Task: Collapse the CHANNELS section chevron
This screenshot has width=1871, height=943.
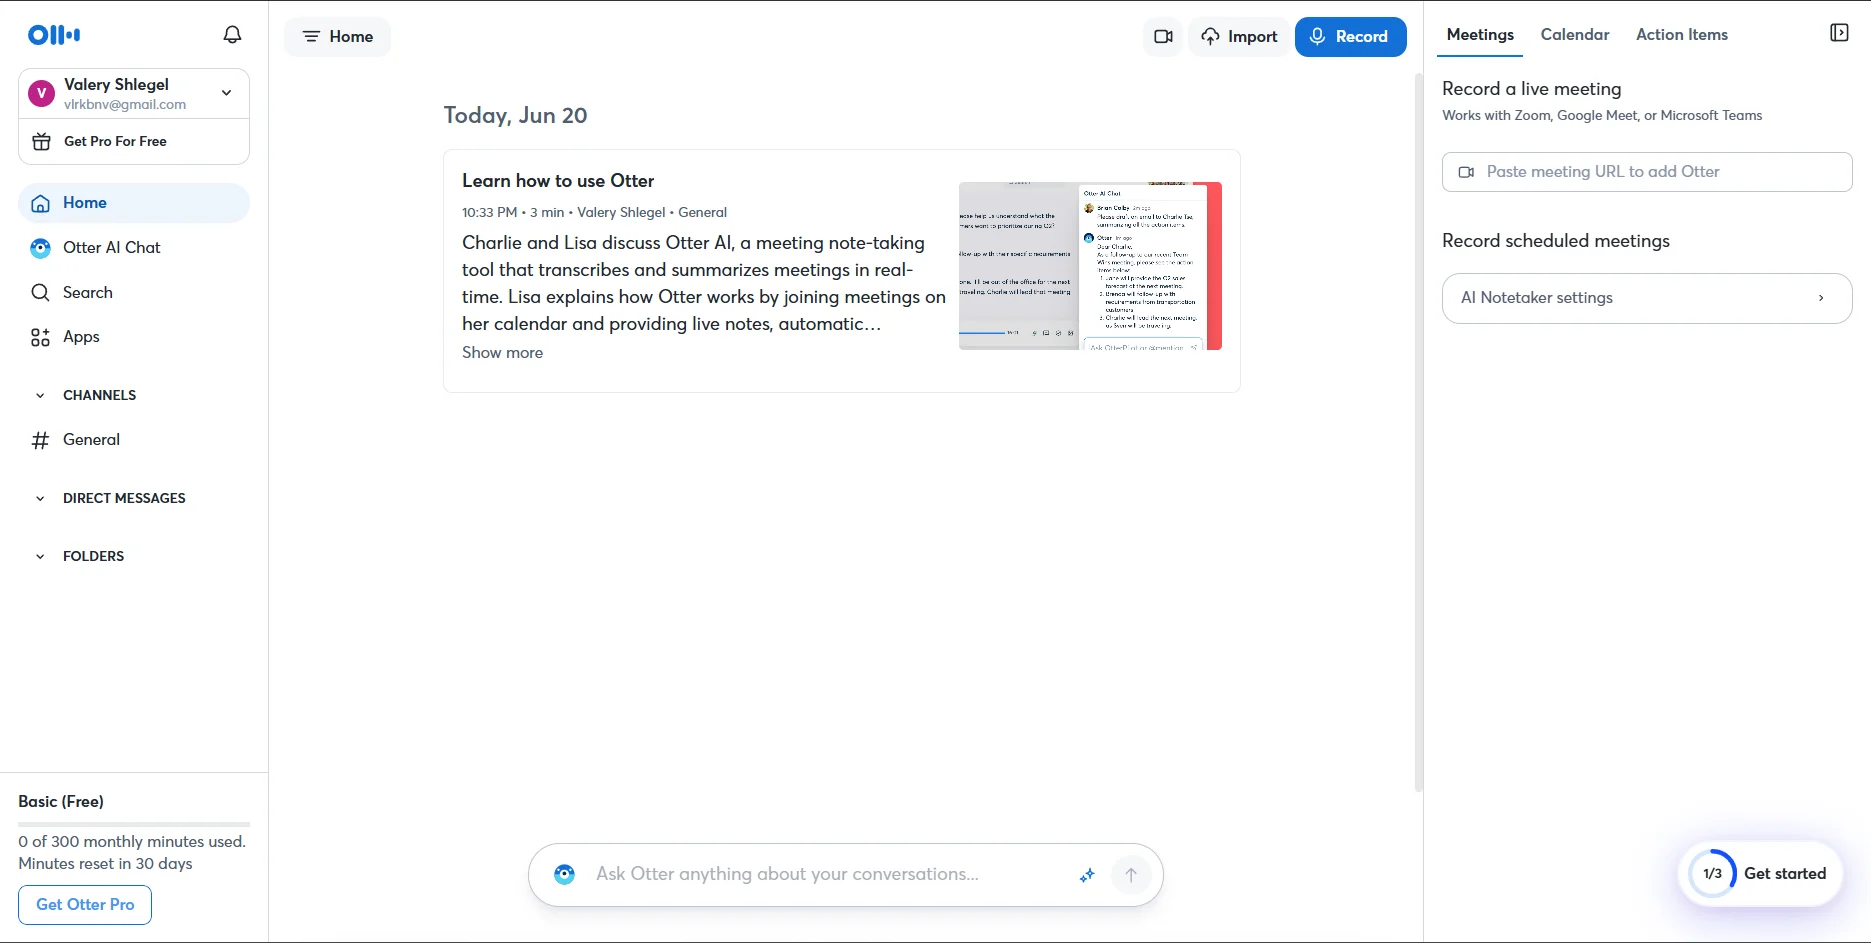Action: [40, 396]
